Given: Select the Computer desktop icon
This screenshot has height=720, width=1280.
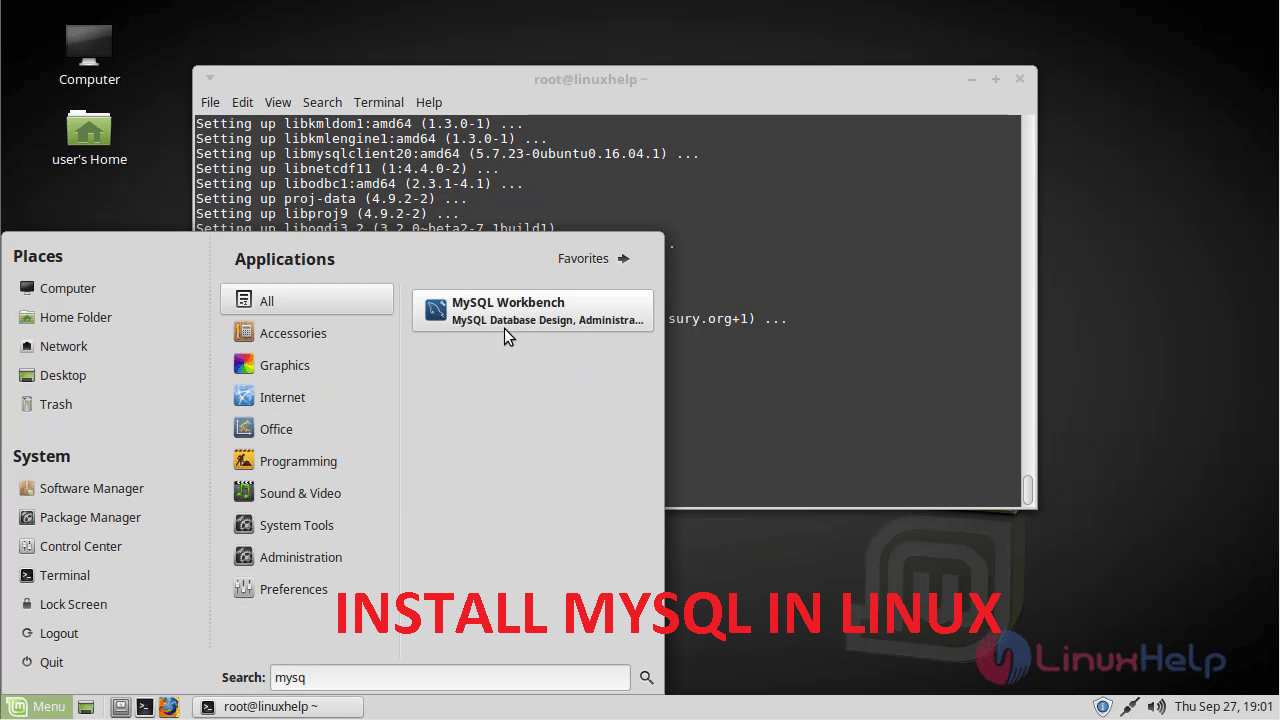Looking at the screenshot, I should click(x=89, y=55).
